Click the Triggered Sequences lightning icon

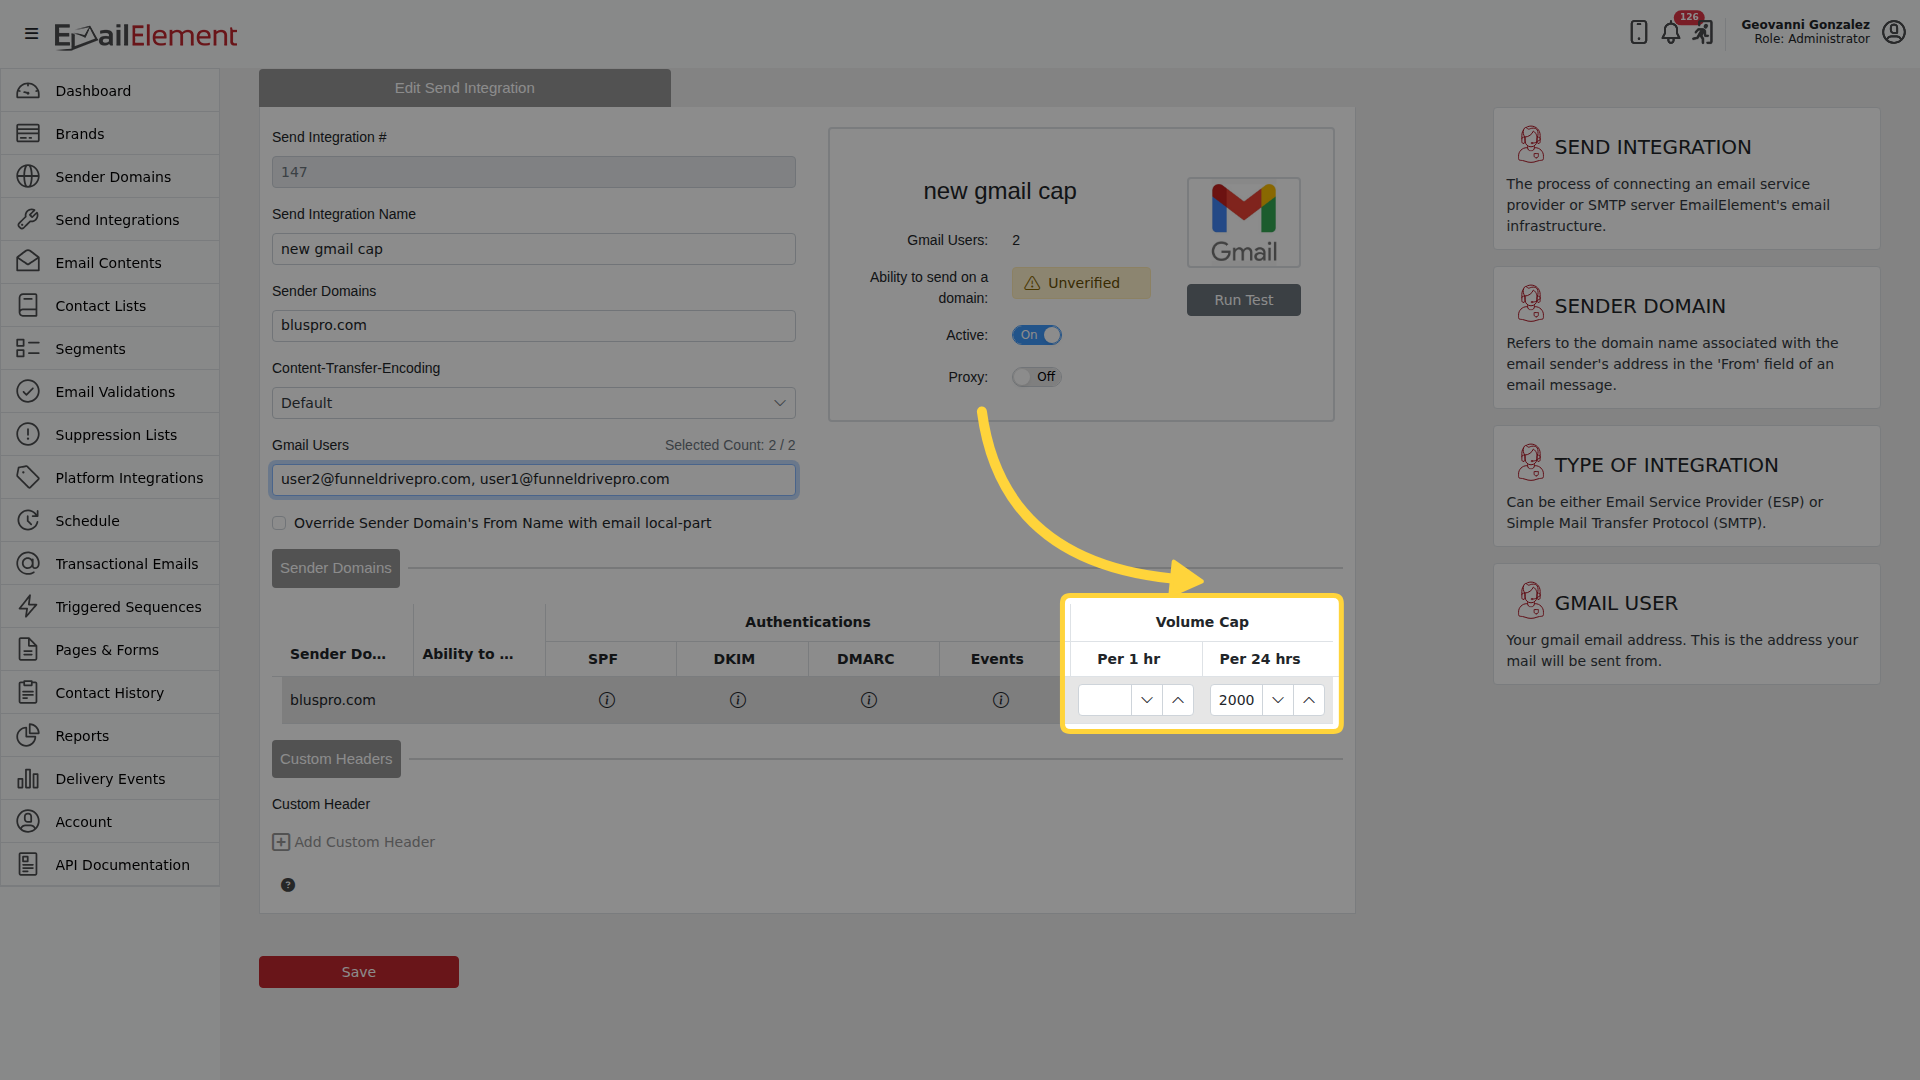coord(28,607)
